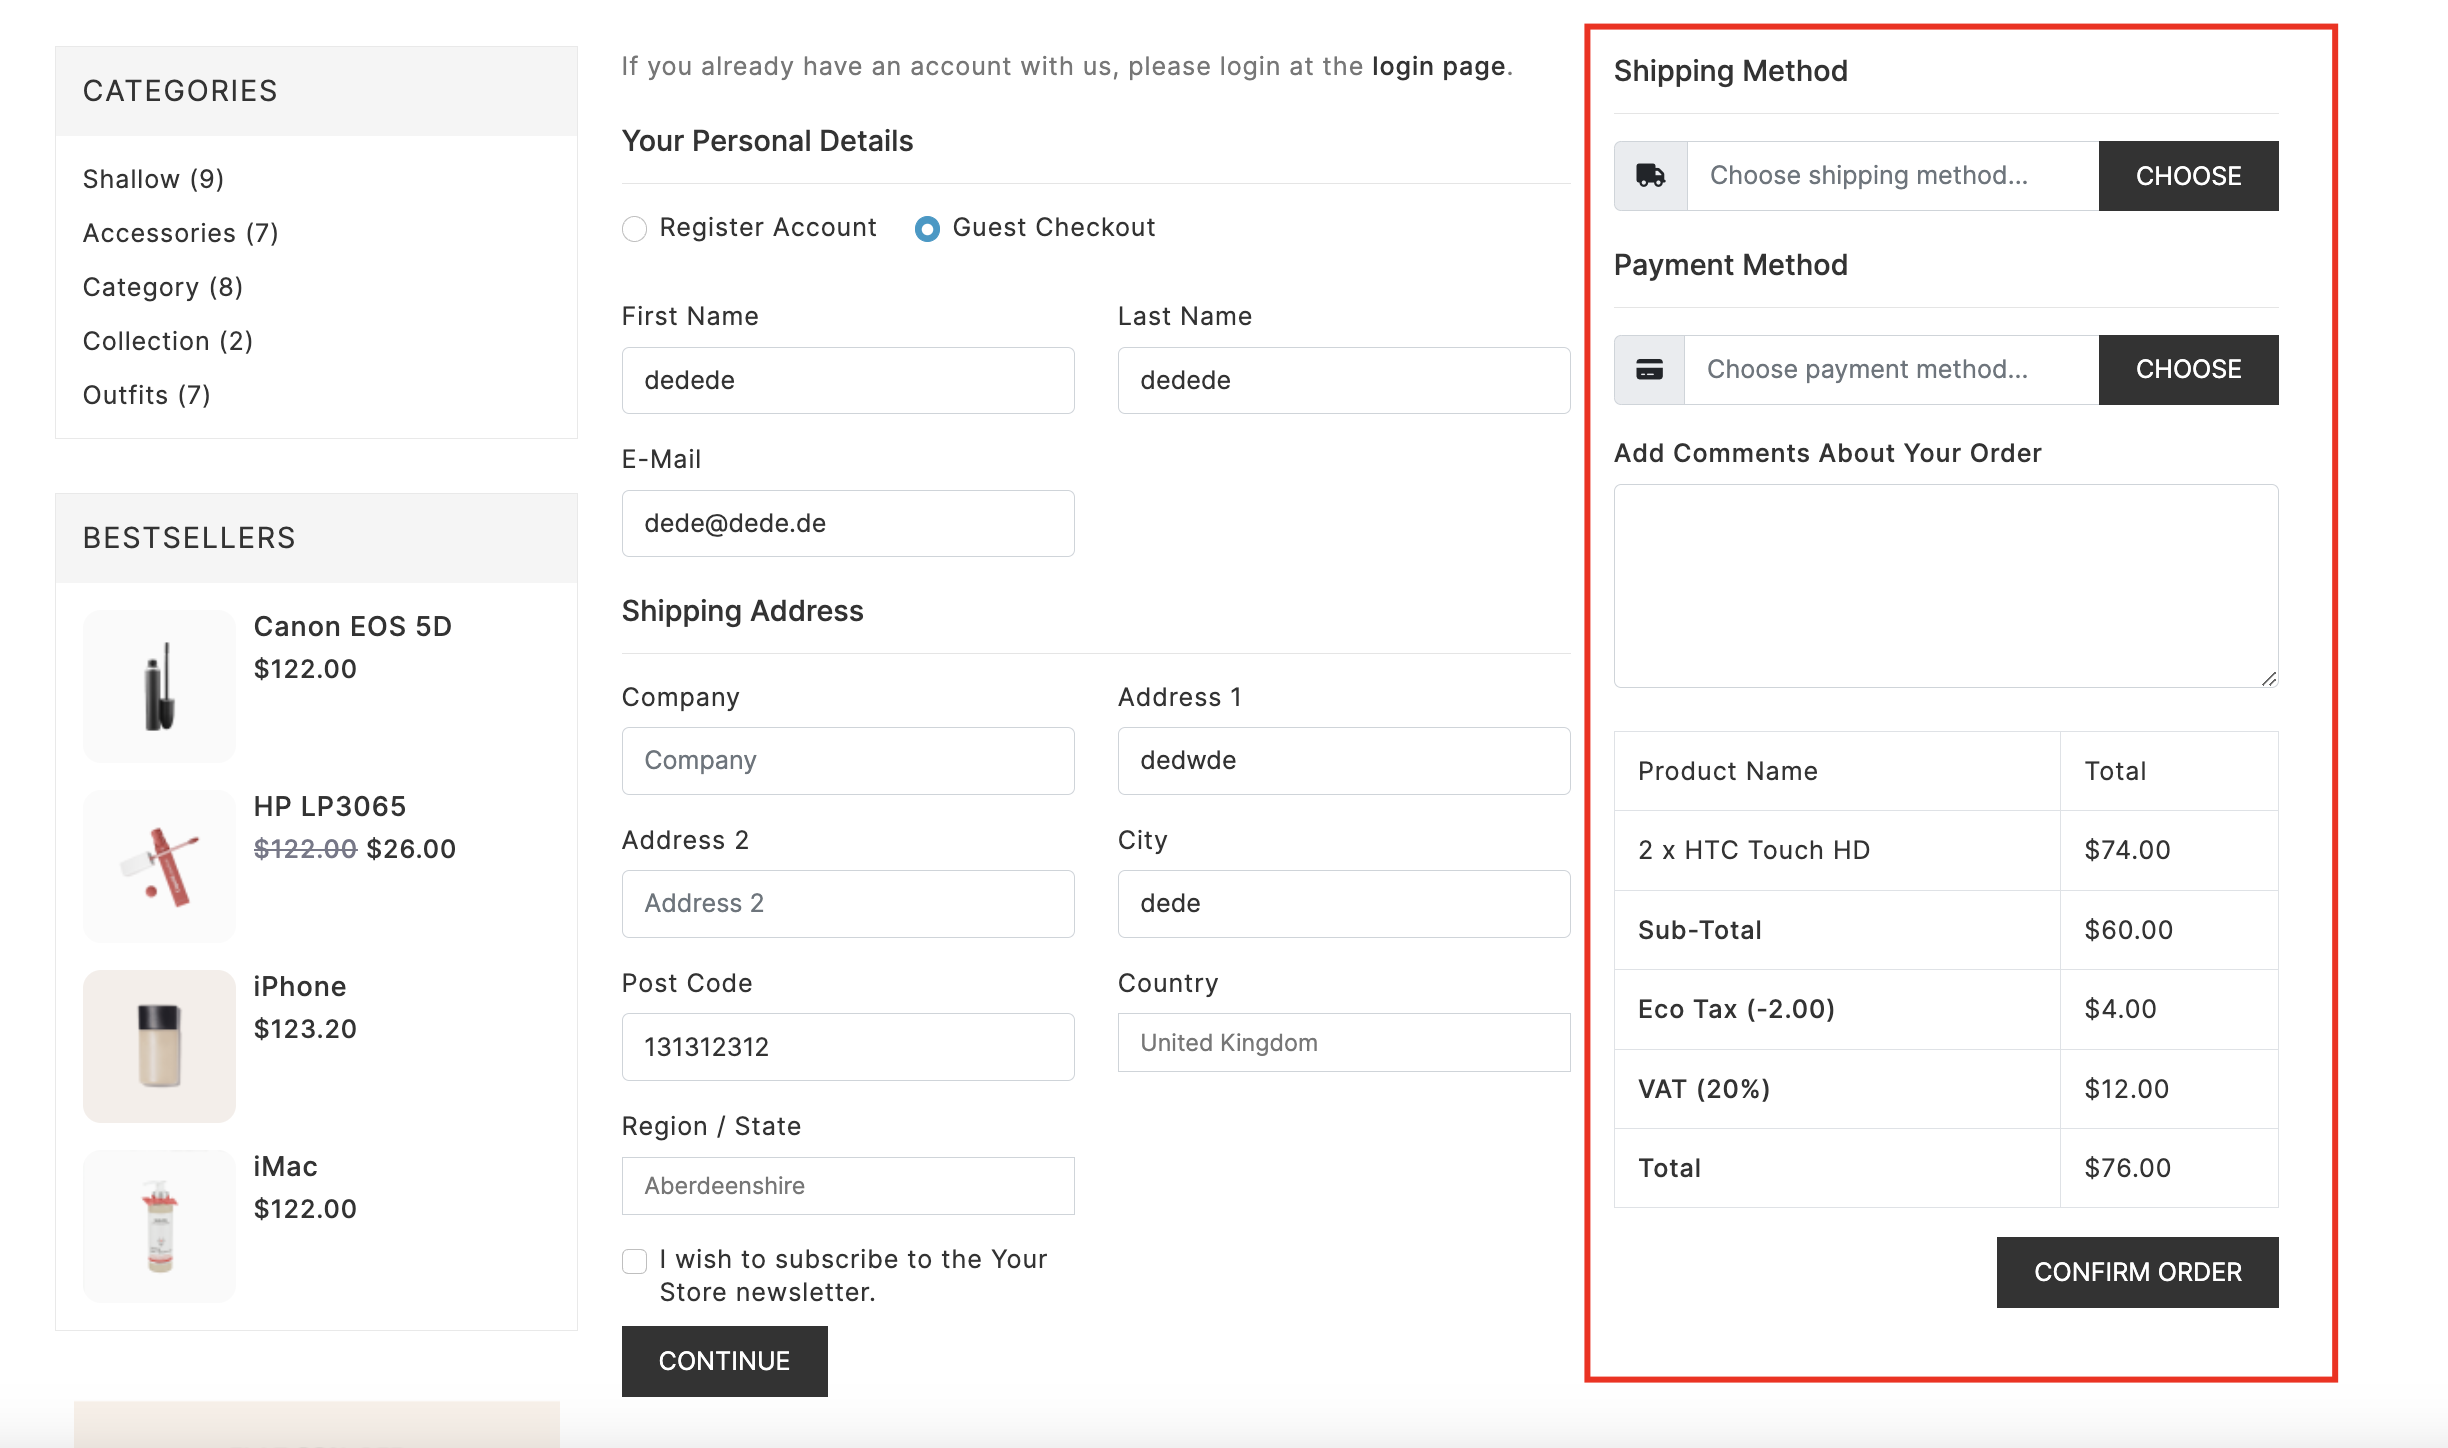
Task: Open the Accessories (7) category
Action: tap(180, 233)
